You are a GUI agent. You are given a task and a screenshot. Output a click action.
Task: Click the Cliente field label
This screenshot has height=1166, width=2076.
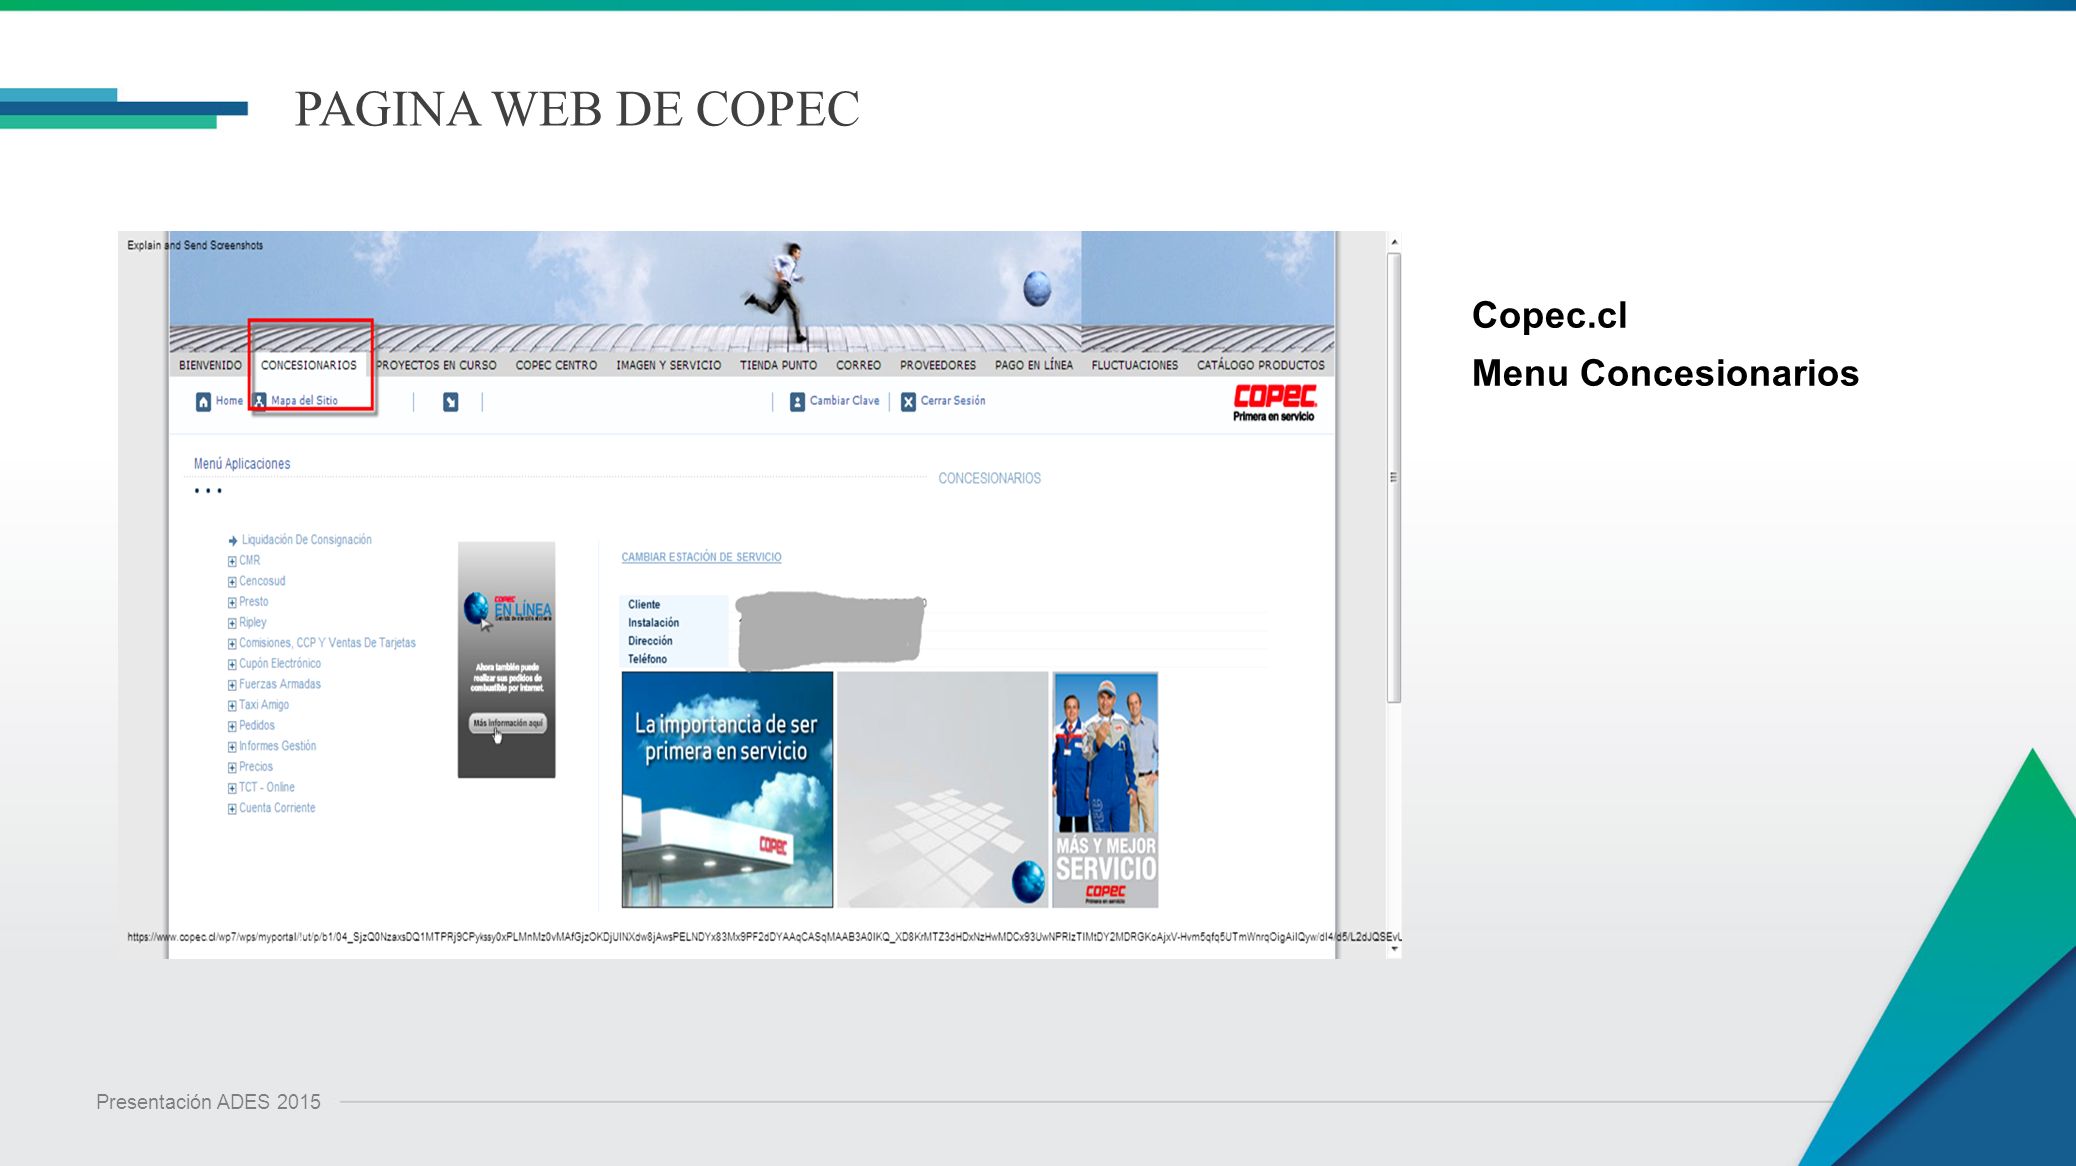(x=644, y=605)
